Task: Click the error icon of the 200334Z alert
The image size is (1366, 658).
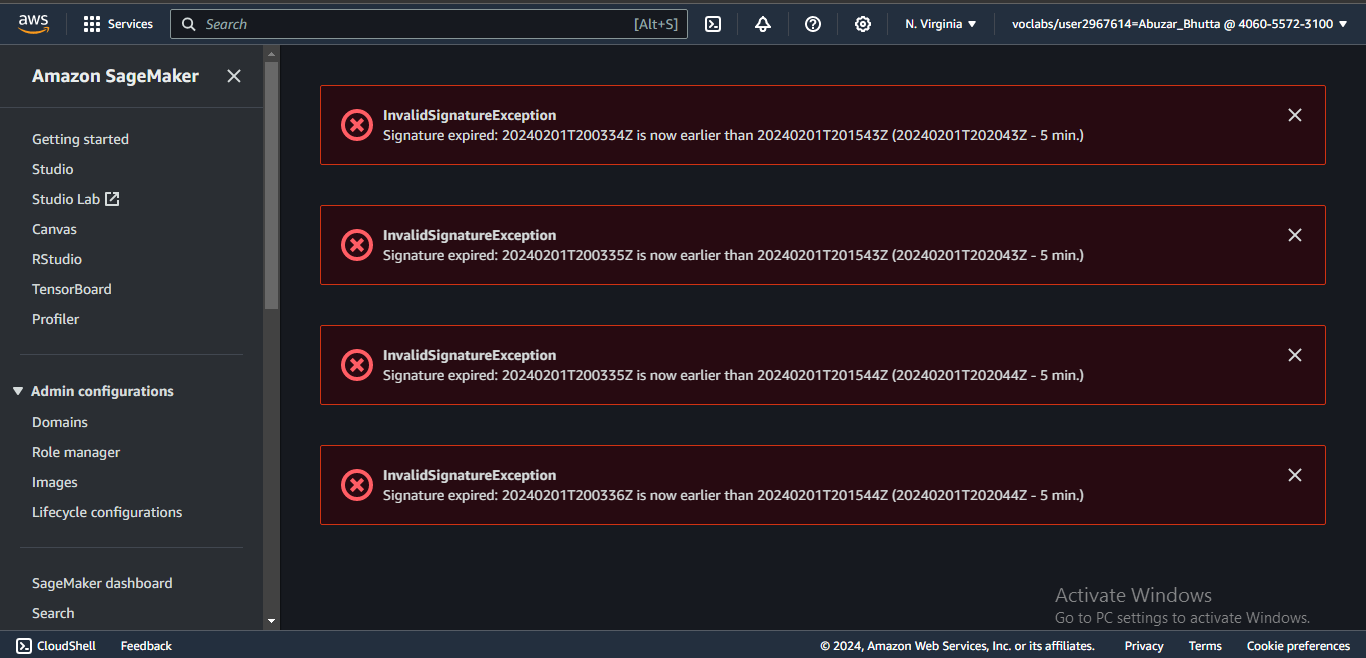Action: tap(357, 125)
